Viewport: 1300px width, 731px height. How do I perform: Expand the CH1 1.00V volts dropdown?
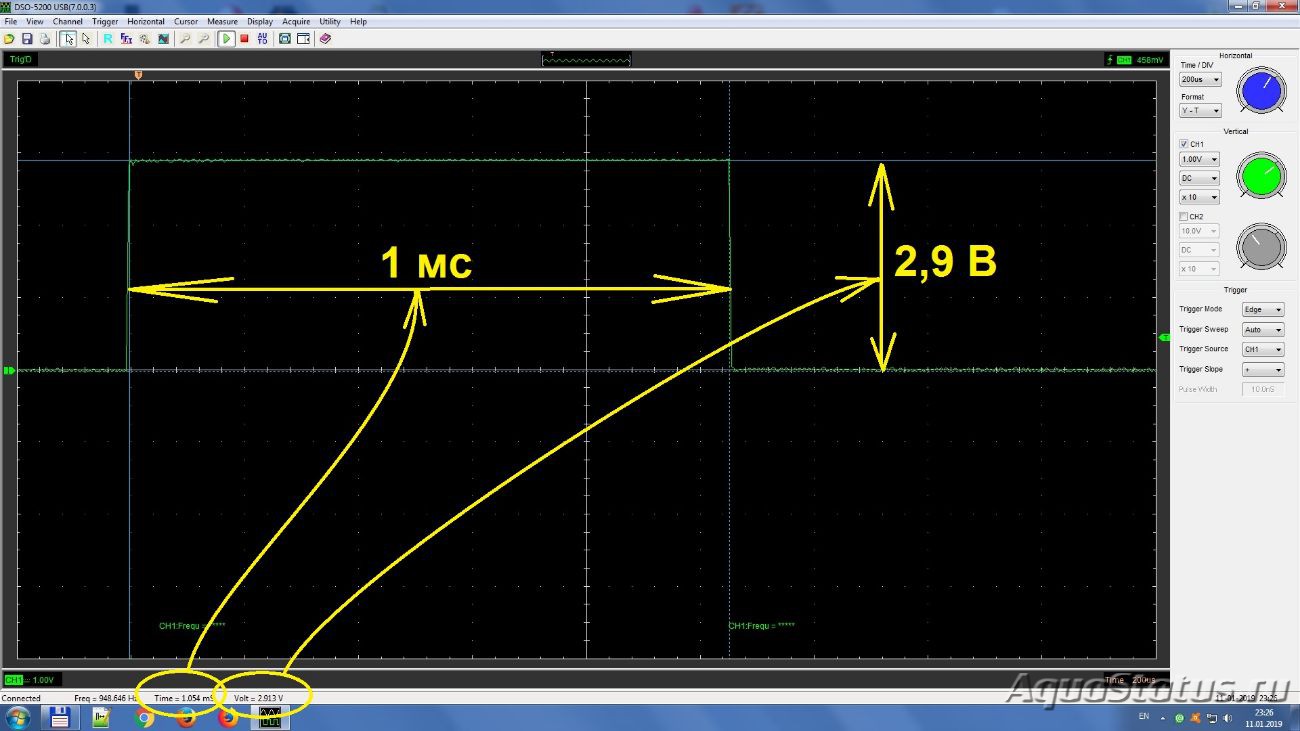[1200, 159]
